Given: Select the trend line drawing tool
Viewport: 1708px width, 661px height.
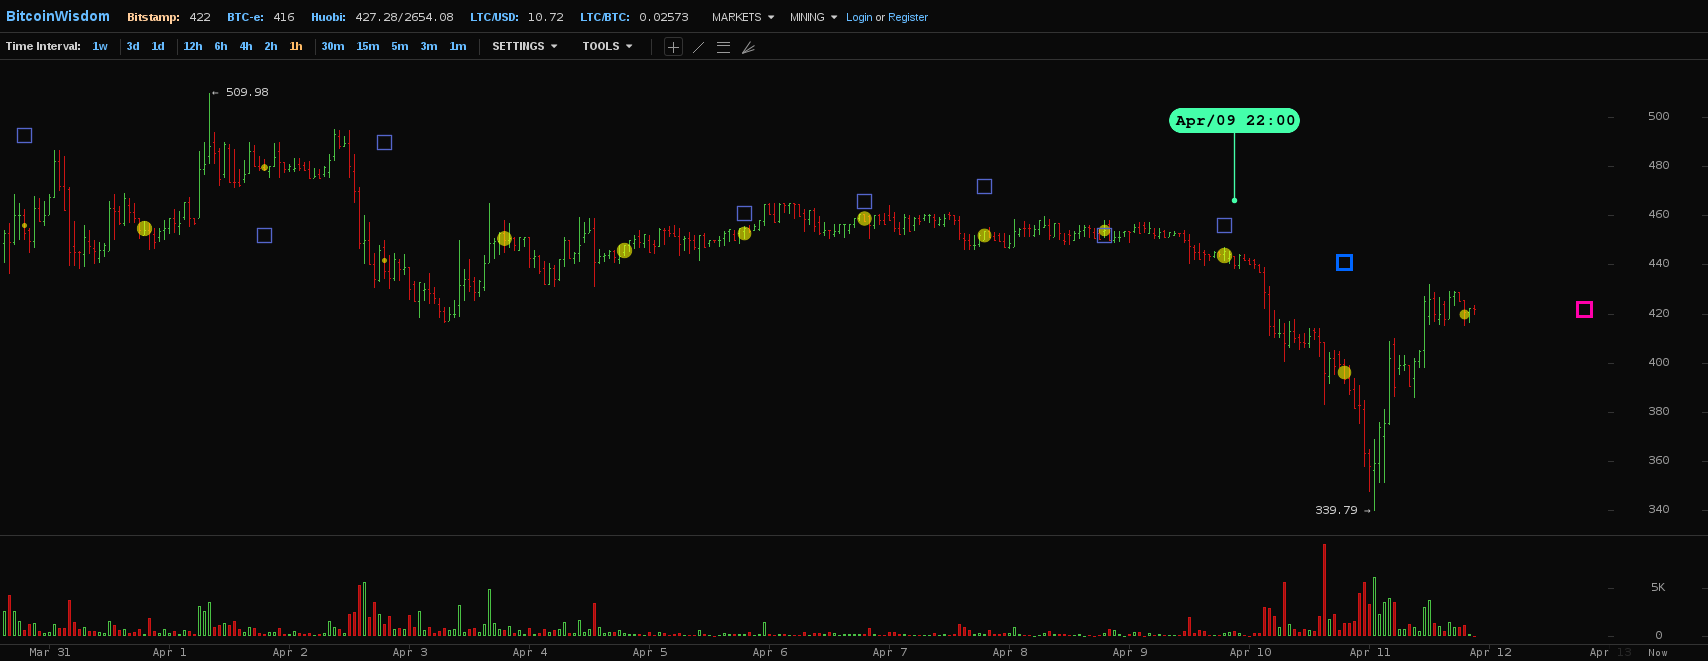Looking at the screenshot, I should click(x=698, y=47).
